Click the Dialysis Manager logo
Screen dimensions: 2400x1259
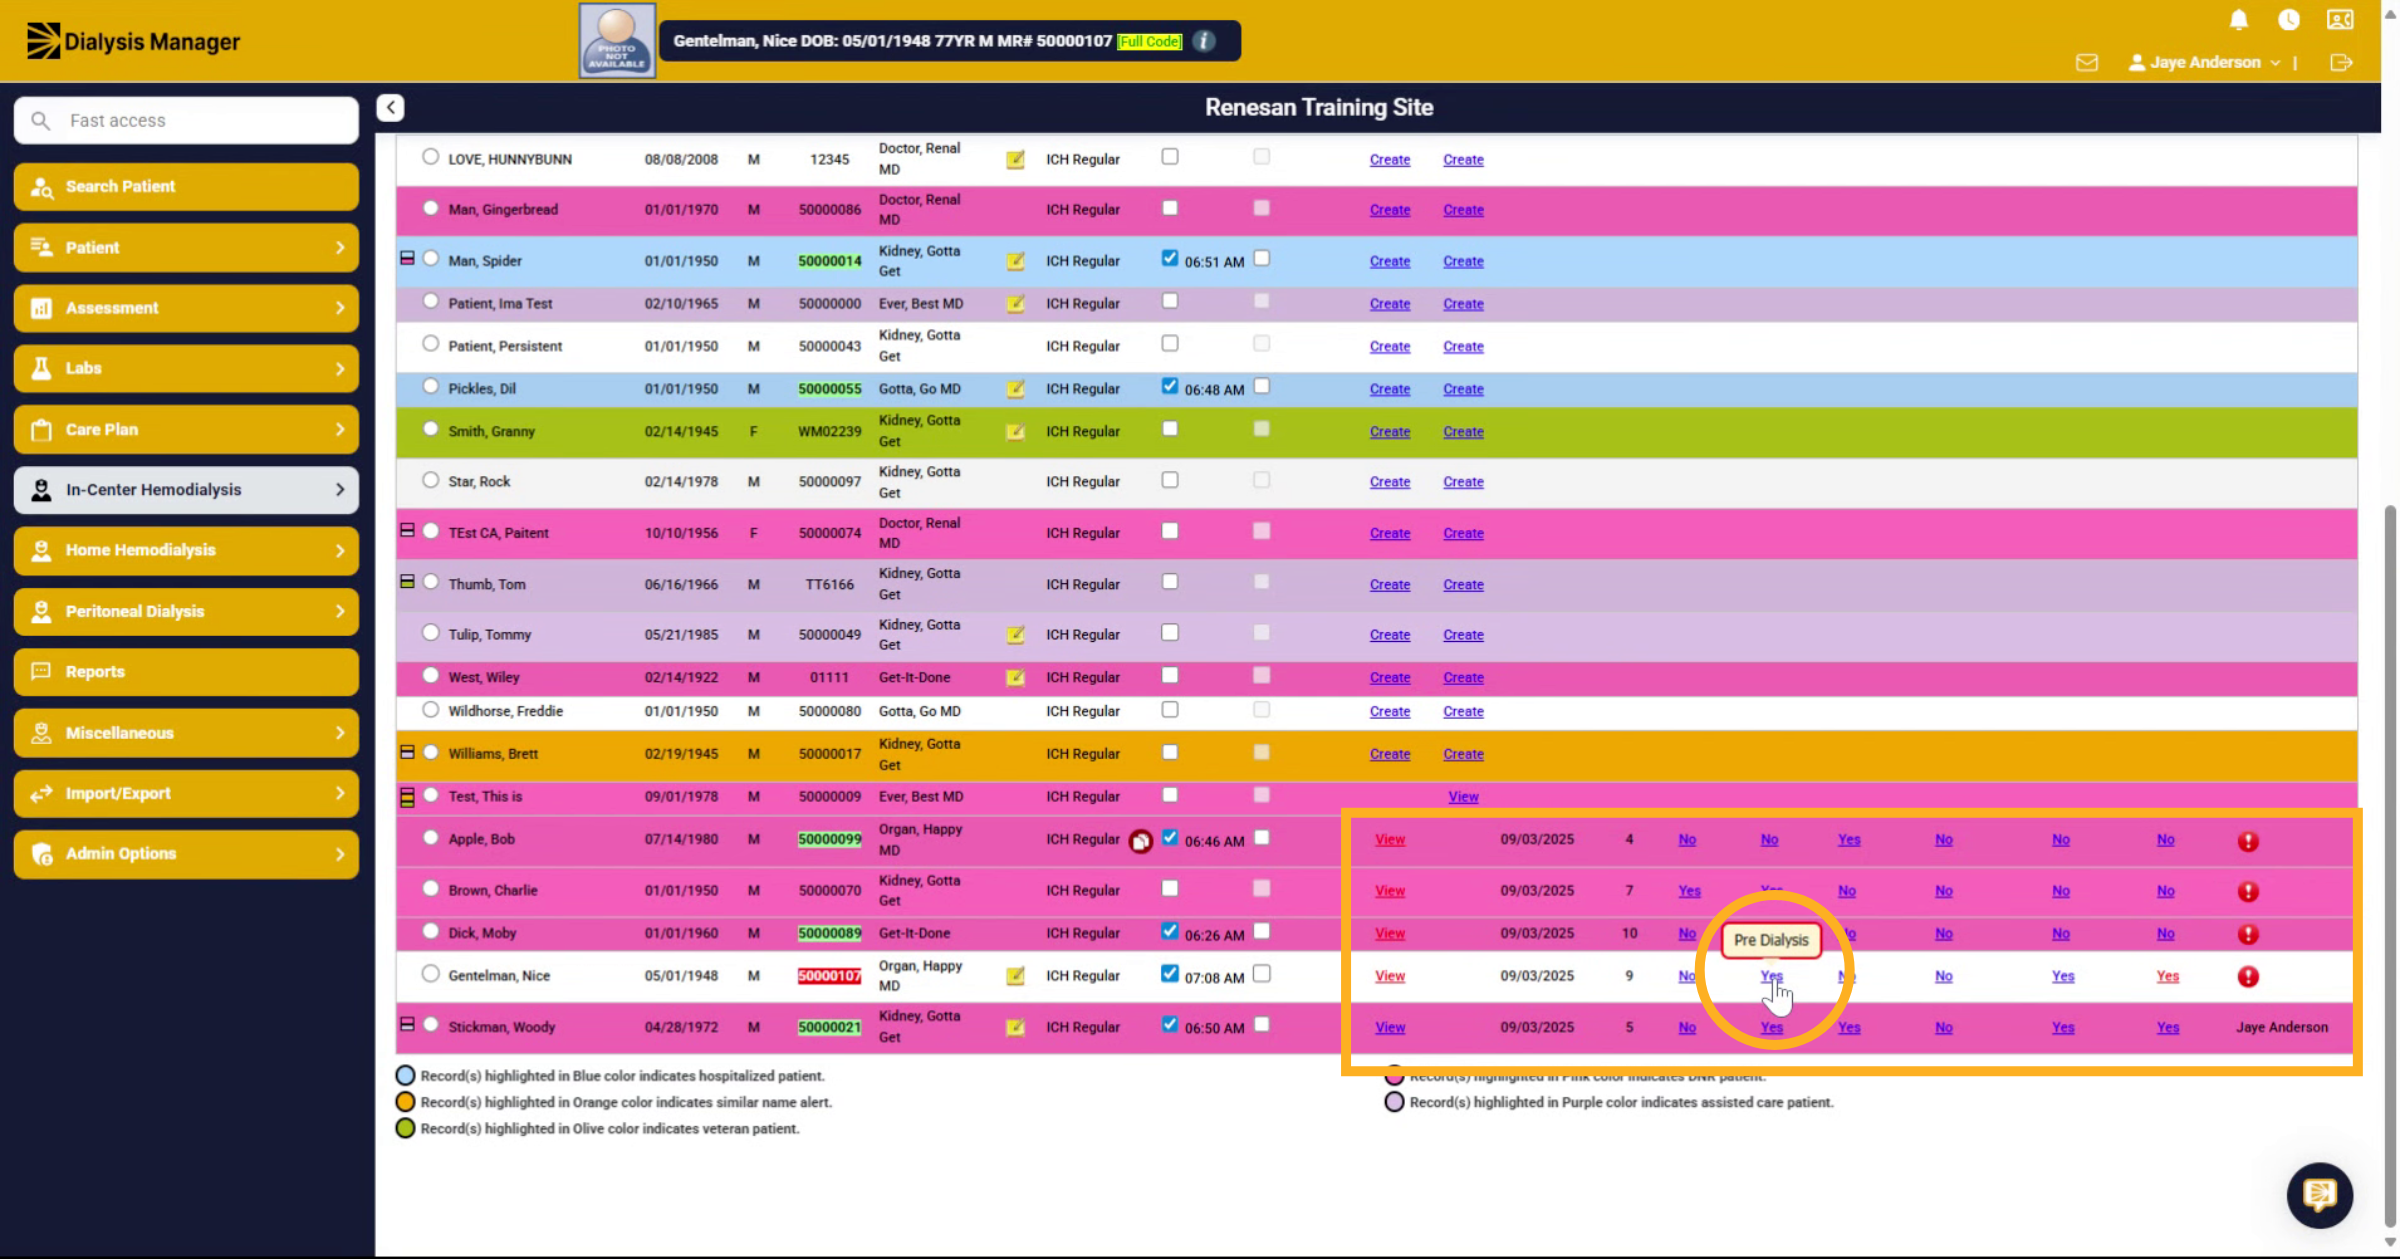133,41
